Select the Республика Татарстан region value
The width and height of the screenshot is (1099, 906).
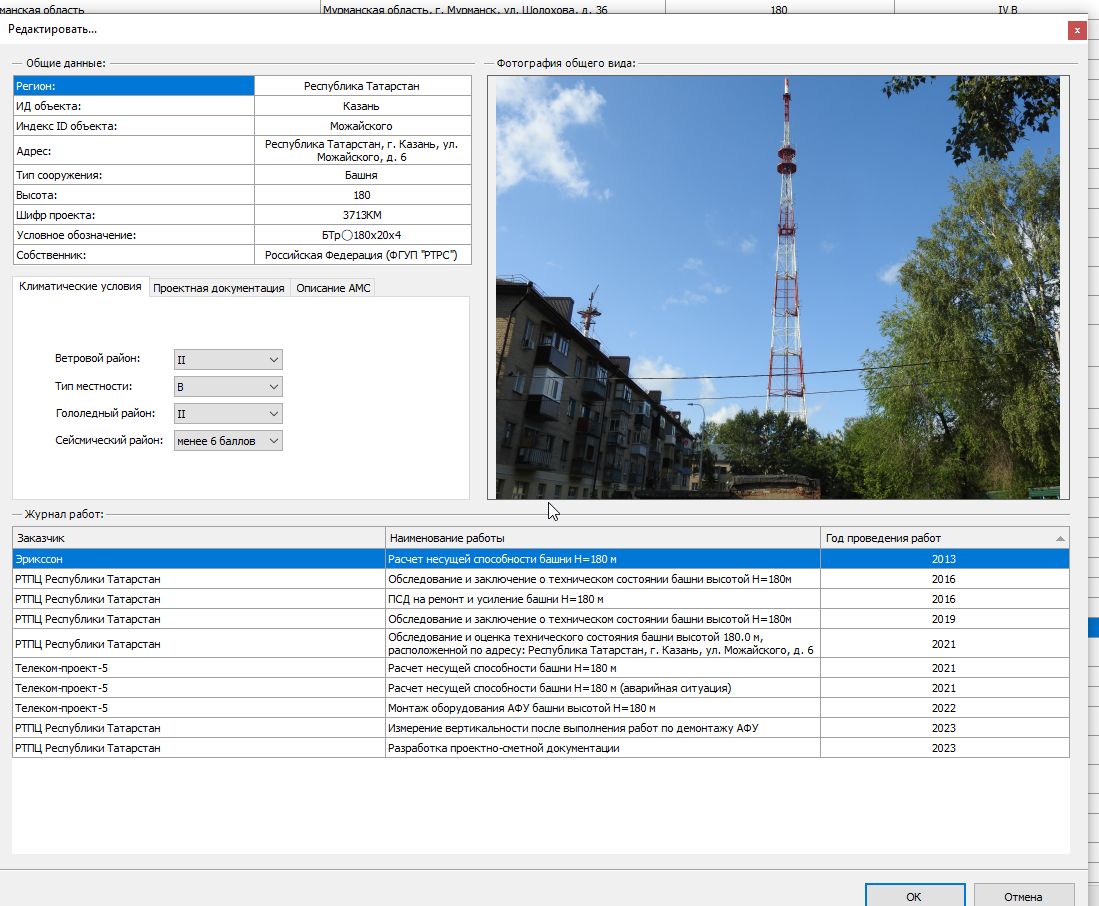(362, 85)
